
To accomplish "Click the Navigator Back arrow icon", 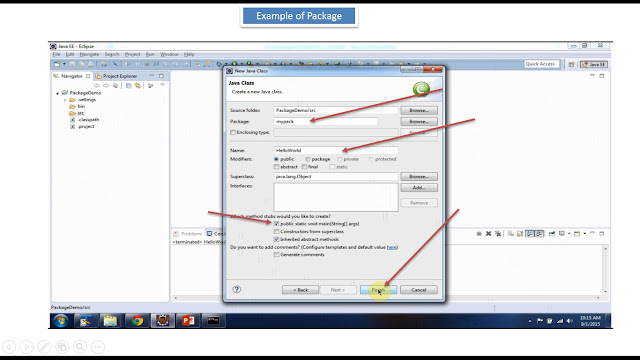I will [x=97, y=85].
